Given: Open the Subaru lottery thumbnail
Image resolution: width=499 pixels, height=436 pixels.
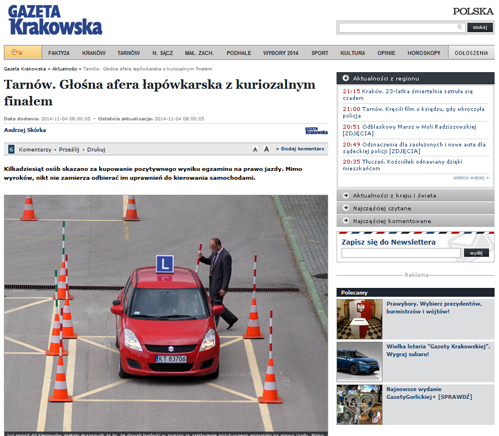Looking at the screenshot, I should coord(359,362).
